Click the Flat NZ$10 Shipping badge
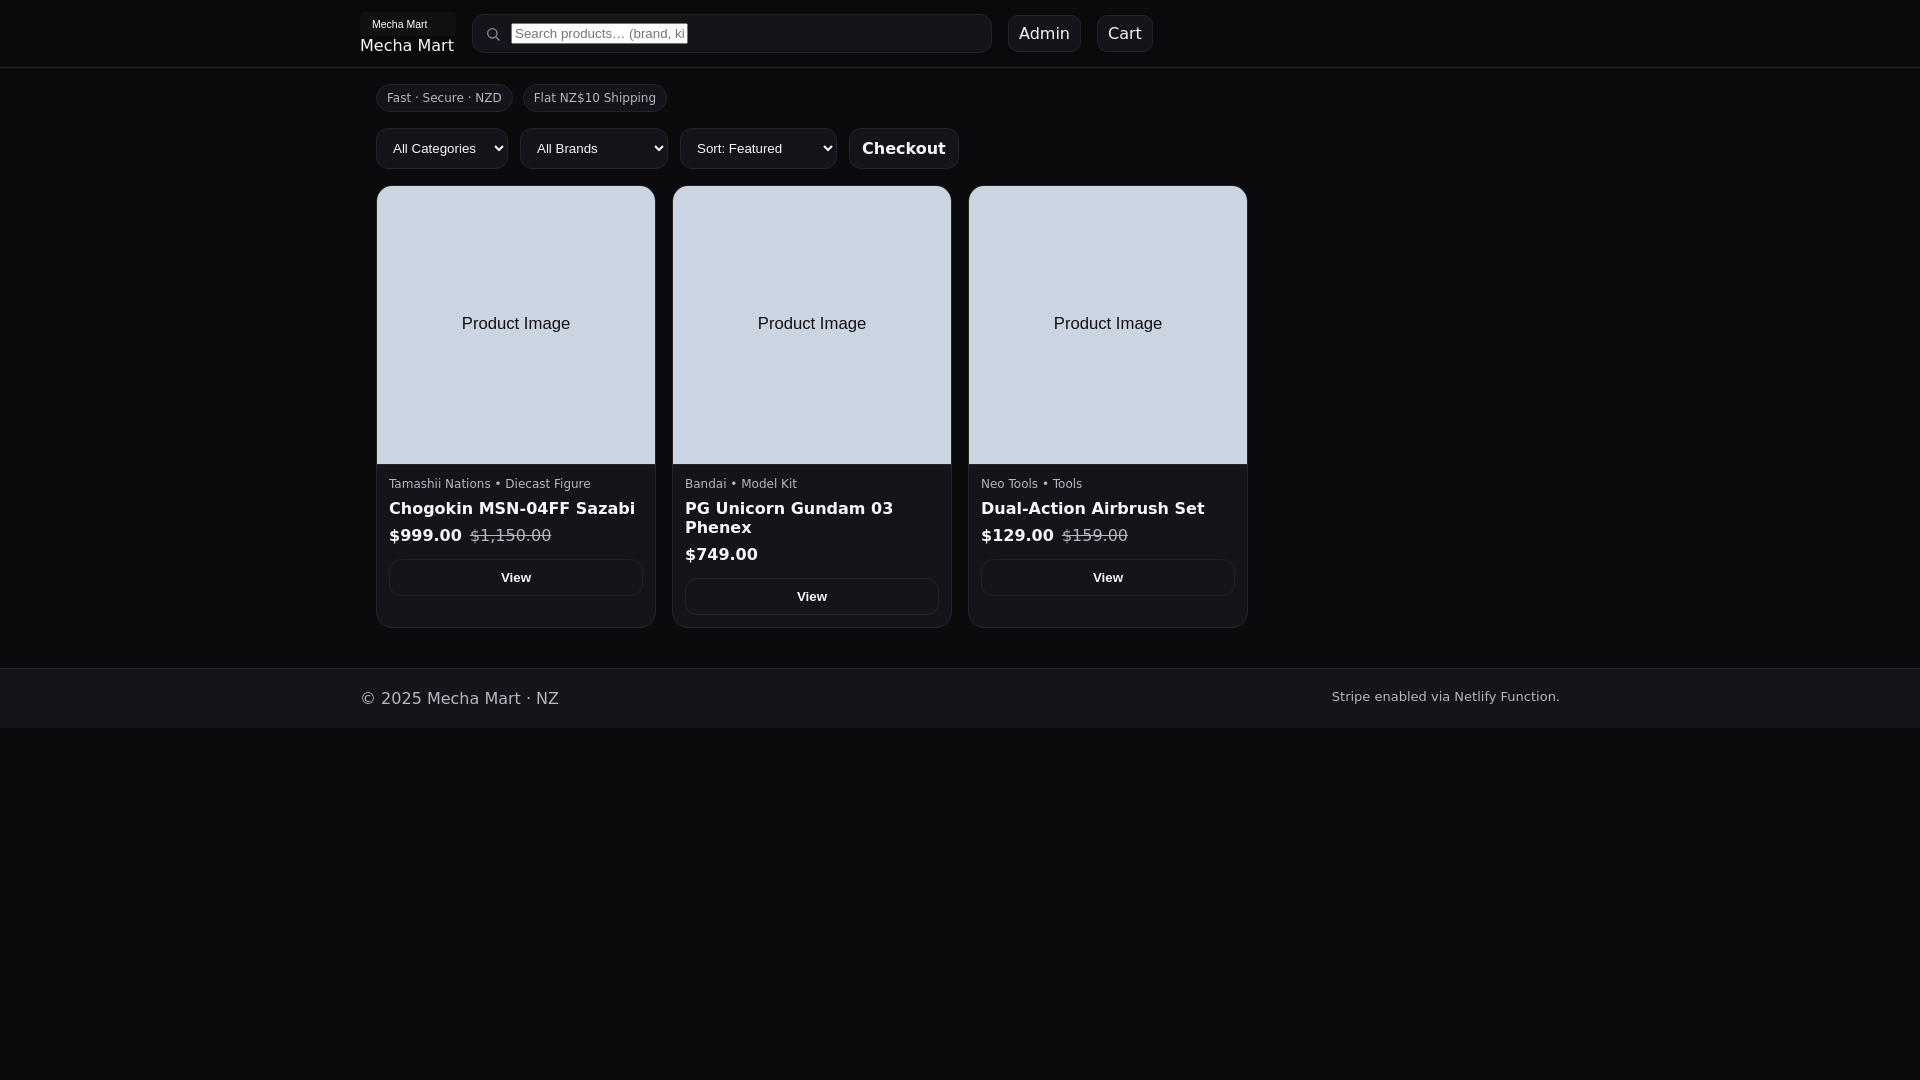1920x1080 pixels. [x=595, y=98]
